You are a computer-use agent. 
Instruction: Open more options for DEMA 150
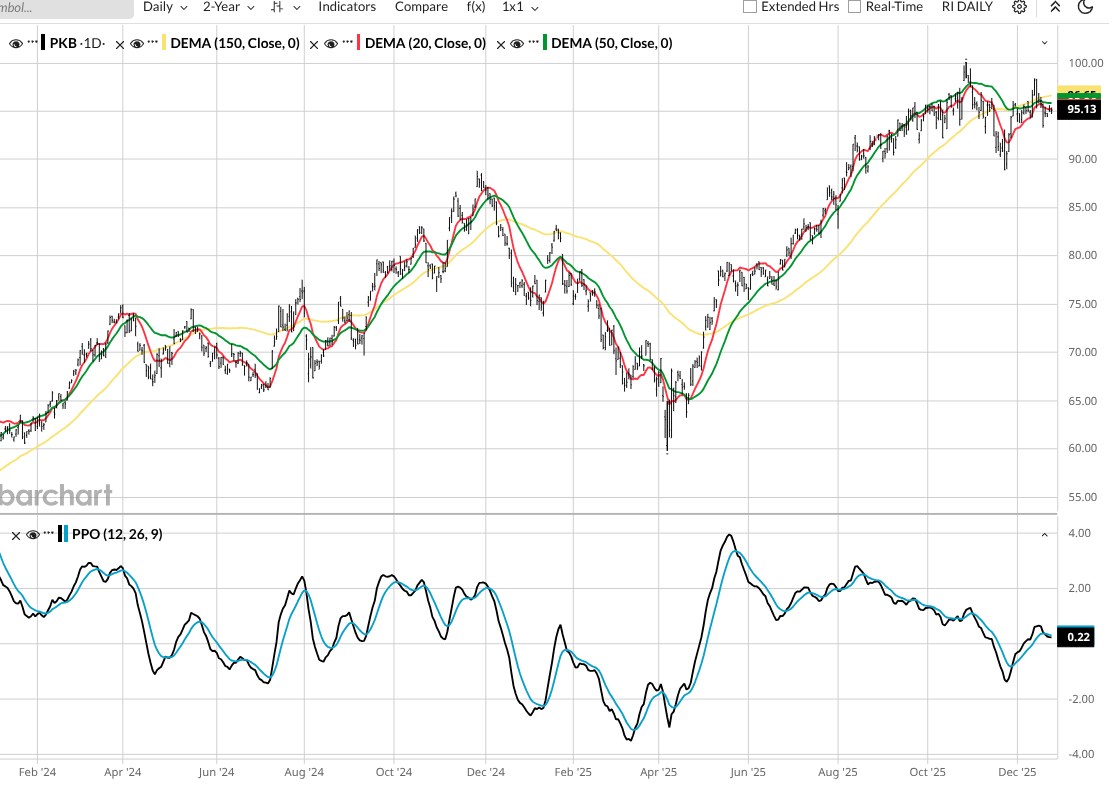pos(153,43)
